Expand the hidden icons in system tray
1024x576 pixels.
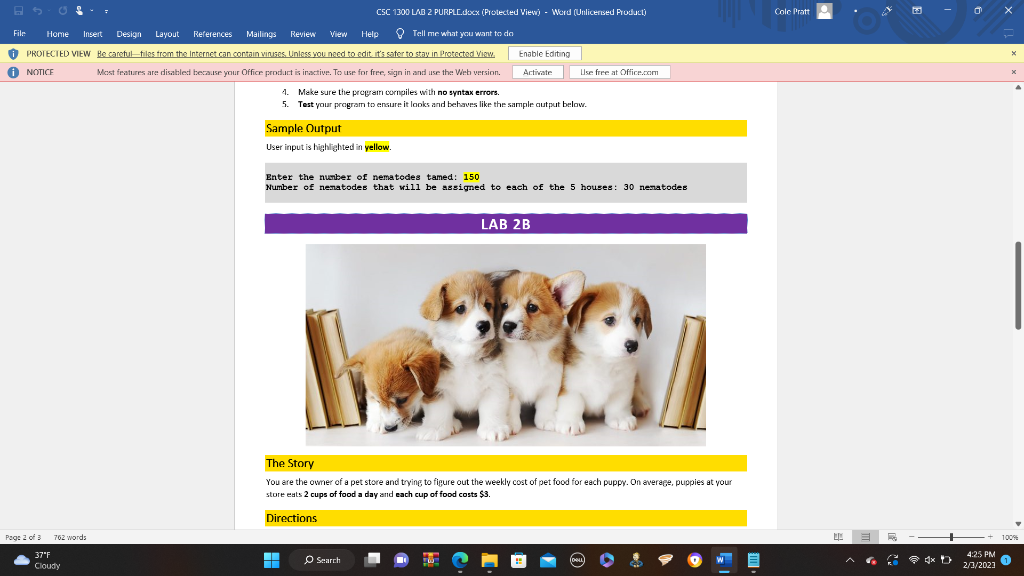pos(851,560)
